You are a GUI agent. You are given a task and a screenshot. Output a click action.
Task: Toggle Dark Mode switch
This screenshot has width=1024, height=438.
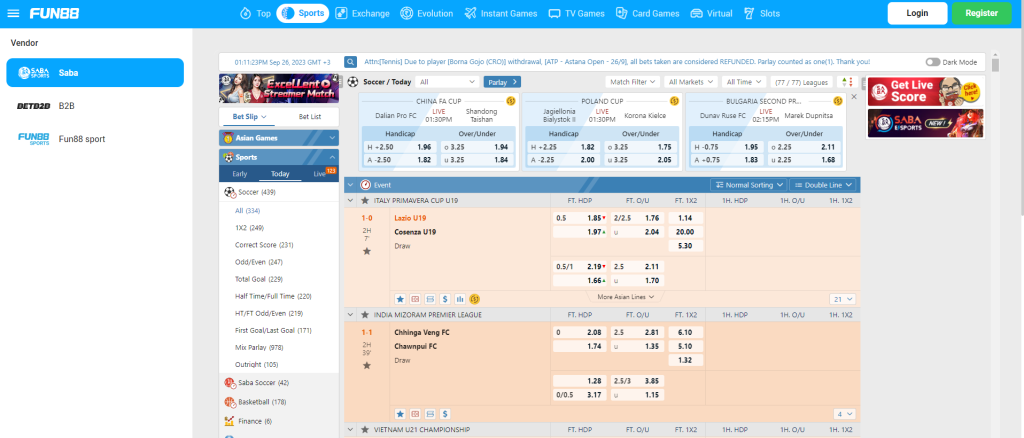[x=934, y=62]
